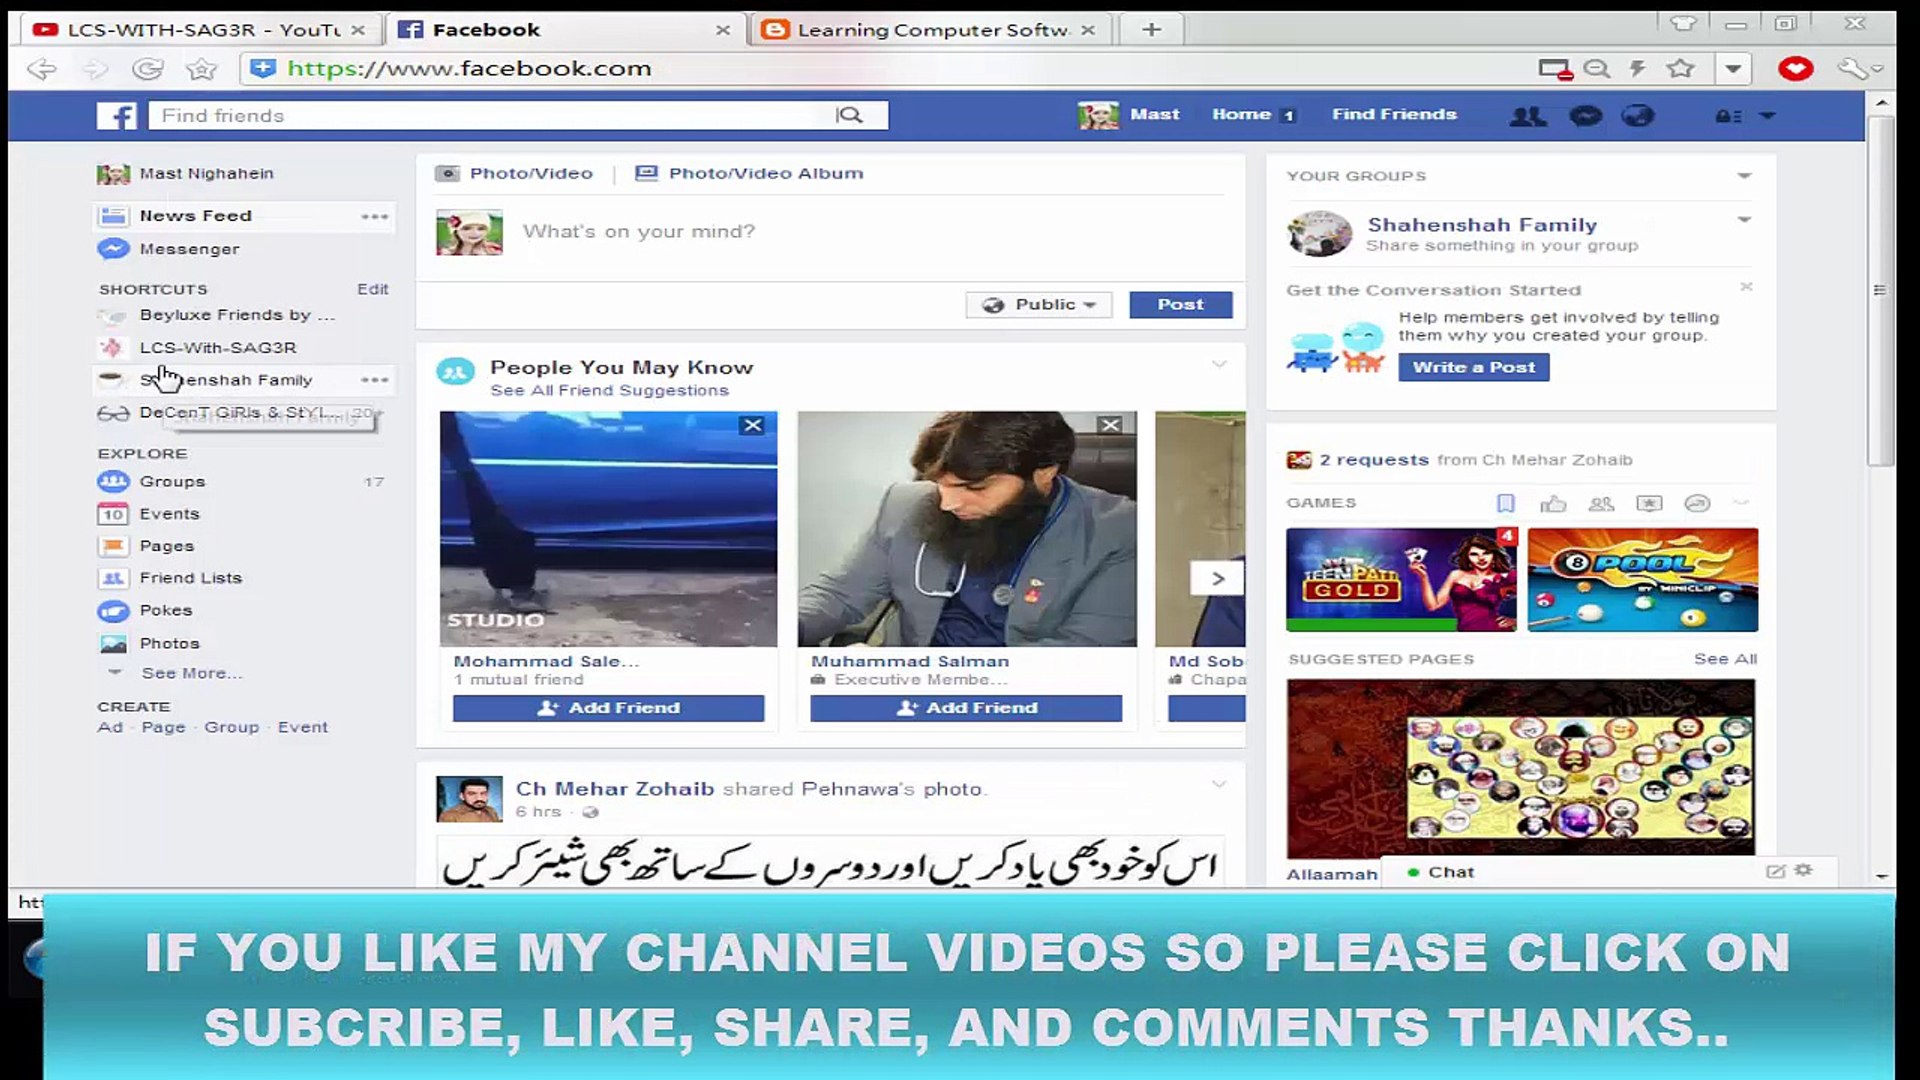
Task: Open the Home menu item
Action: point(1240,114)
